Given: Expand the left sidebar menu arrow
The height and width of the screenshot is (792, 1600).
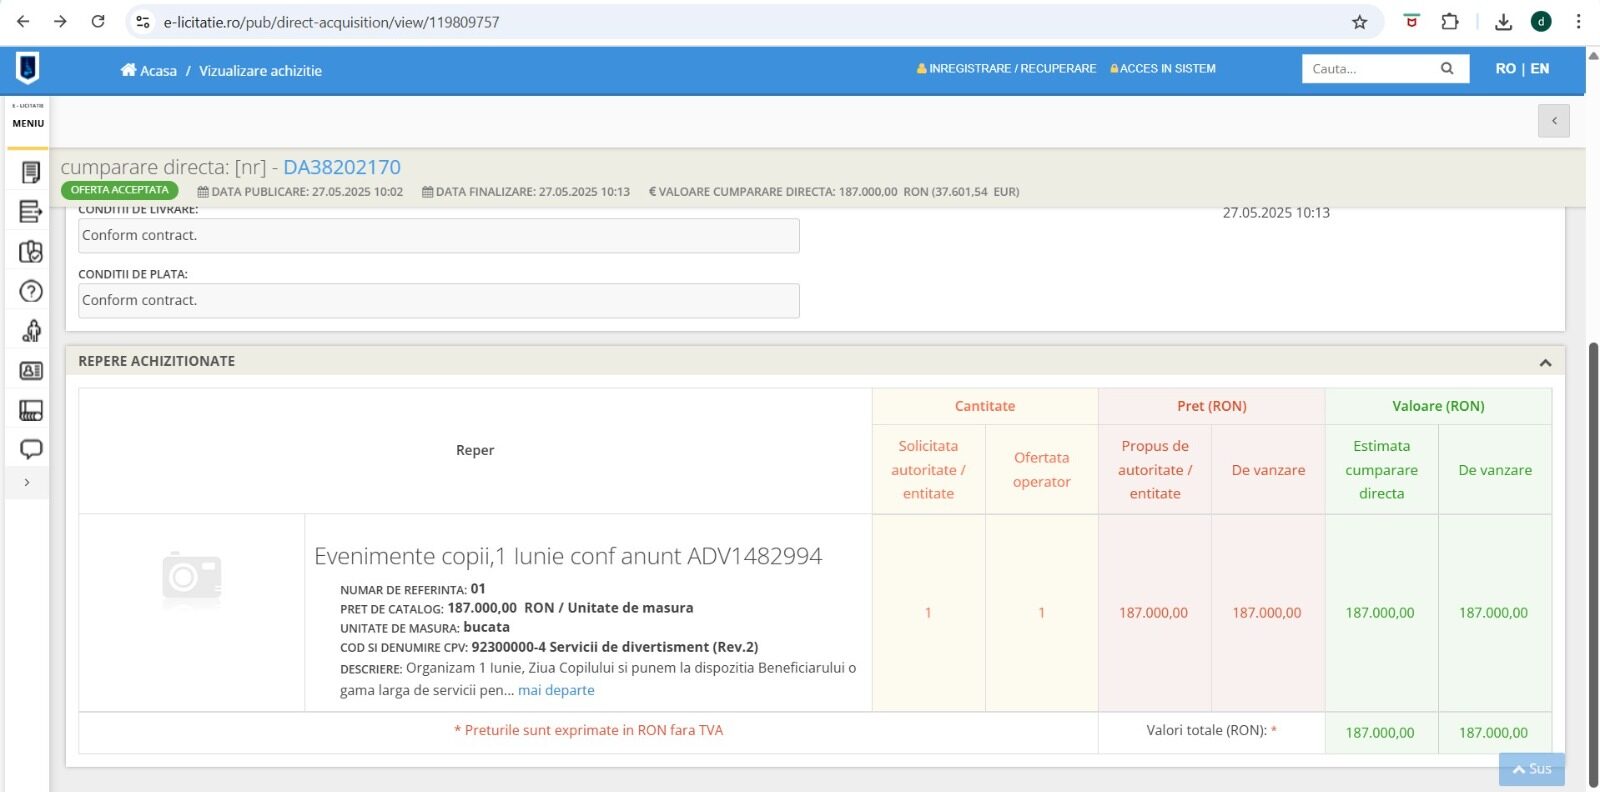Looking at the screenshot, I should click(27, 482).
